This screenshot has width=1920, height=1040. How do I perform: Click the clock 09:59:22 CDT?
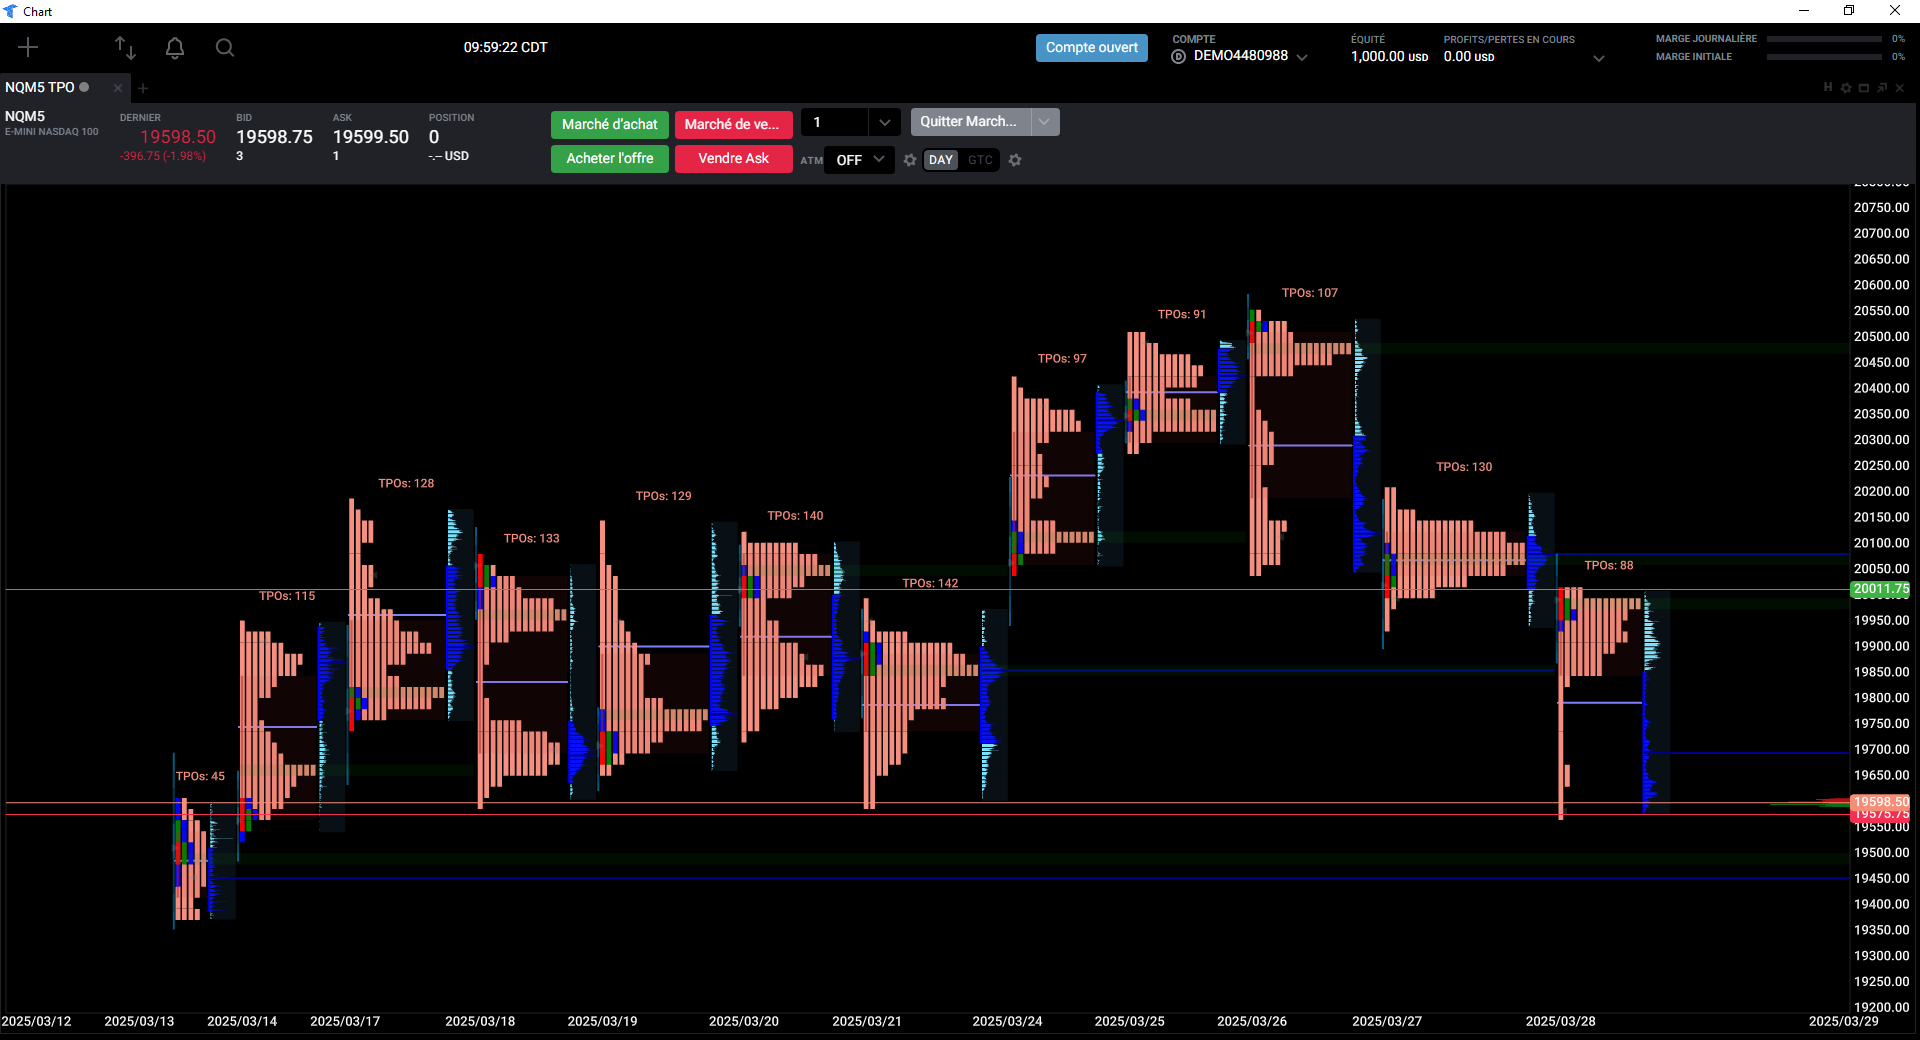pos(505,48)
